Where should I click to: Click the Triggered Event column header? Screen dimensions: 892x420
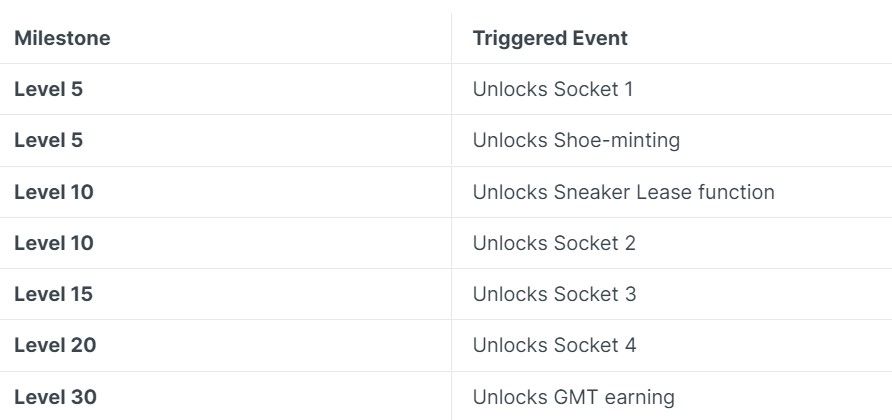[x=550, y=38]
